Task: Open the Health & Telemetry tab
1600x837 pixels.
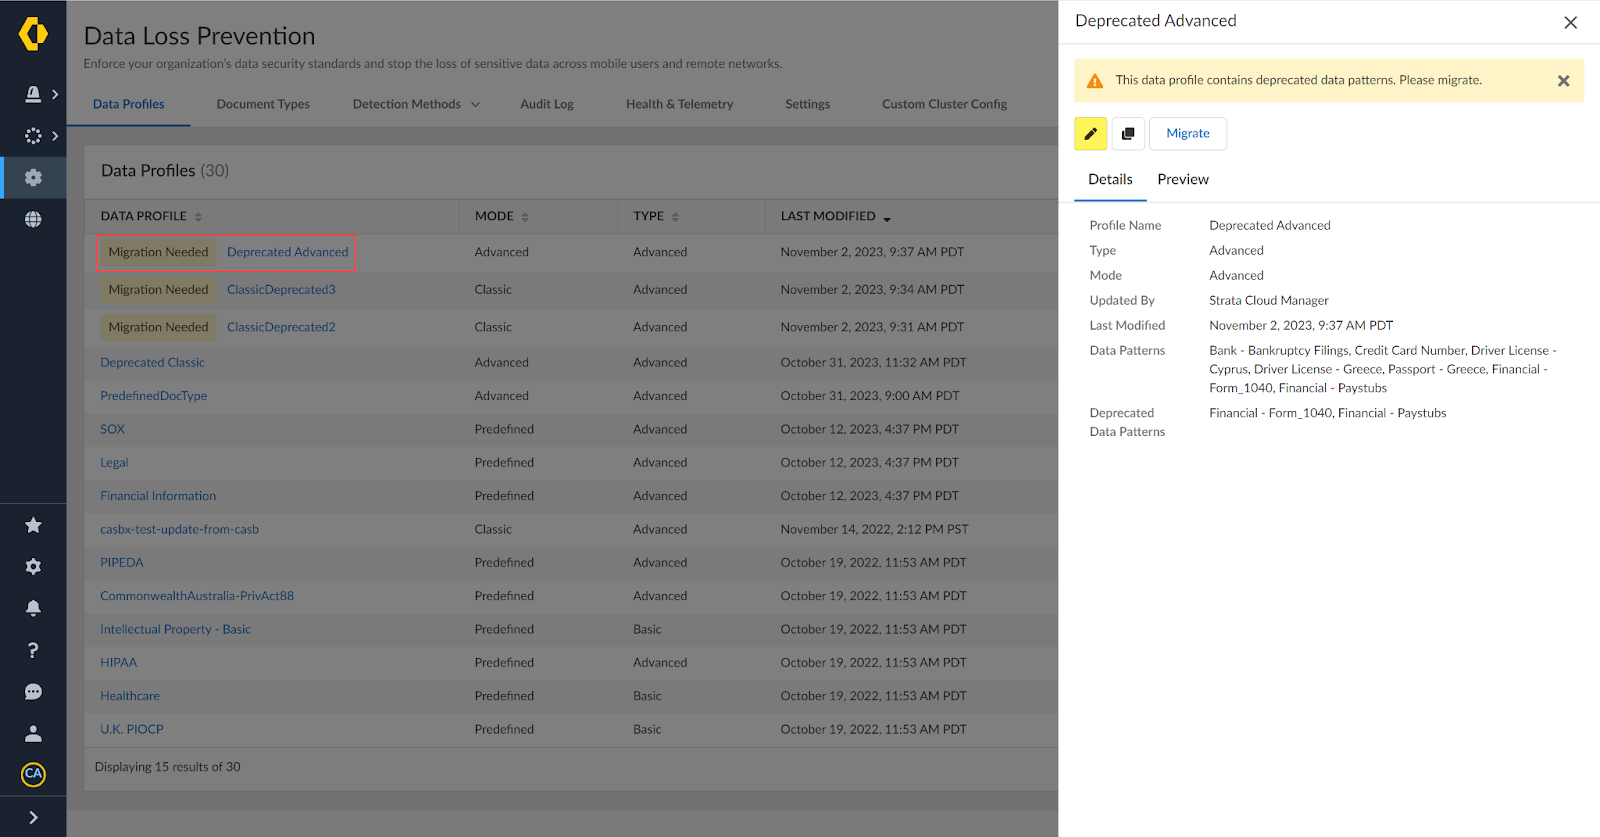Action: pyautogui.click(x=679, y=104)
